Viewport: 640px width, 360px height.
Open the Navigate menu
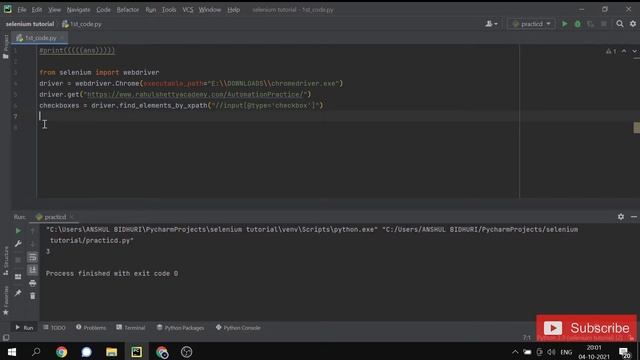coord(78,9)
